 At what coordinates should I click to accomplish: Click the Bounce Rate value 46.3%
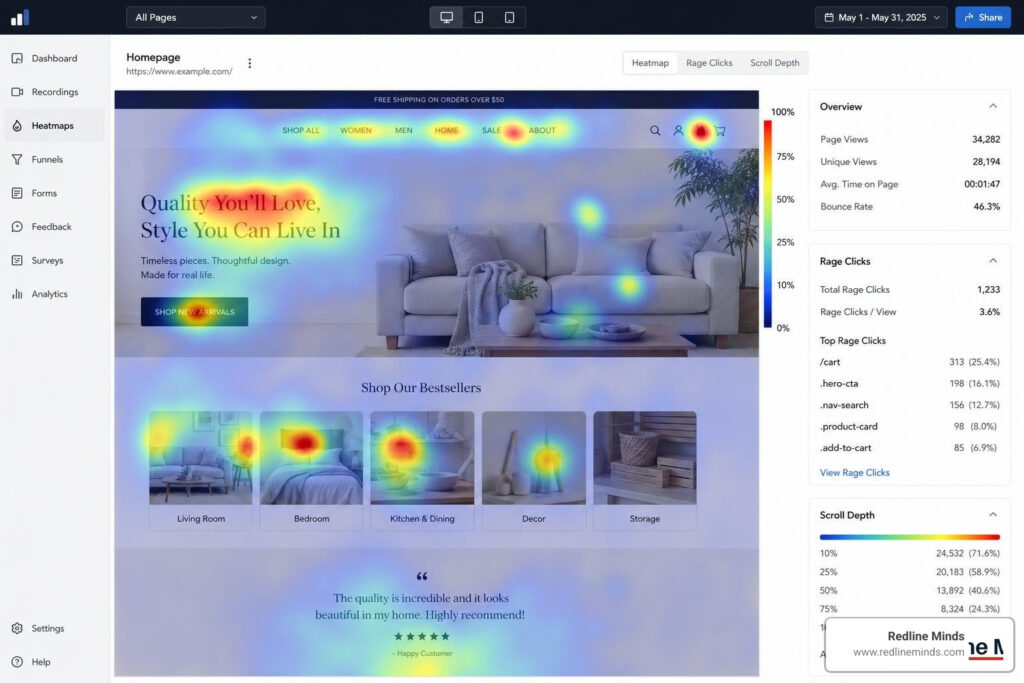987,206
